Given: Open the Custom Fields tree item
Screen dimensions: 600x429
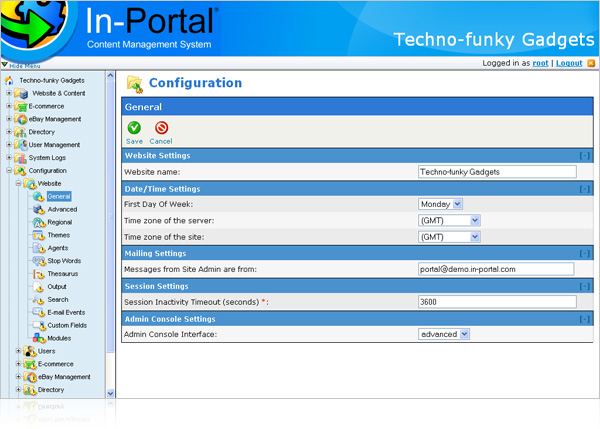Looking at the screenshot, I should 67,325.
